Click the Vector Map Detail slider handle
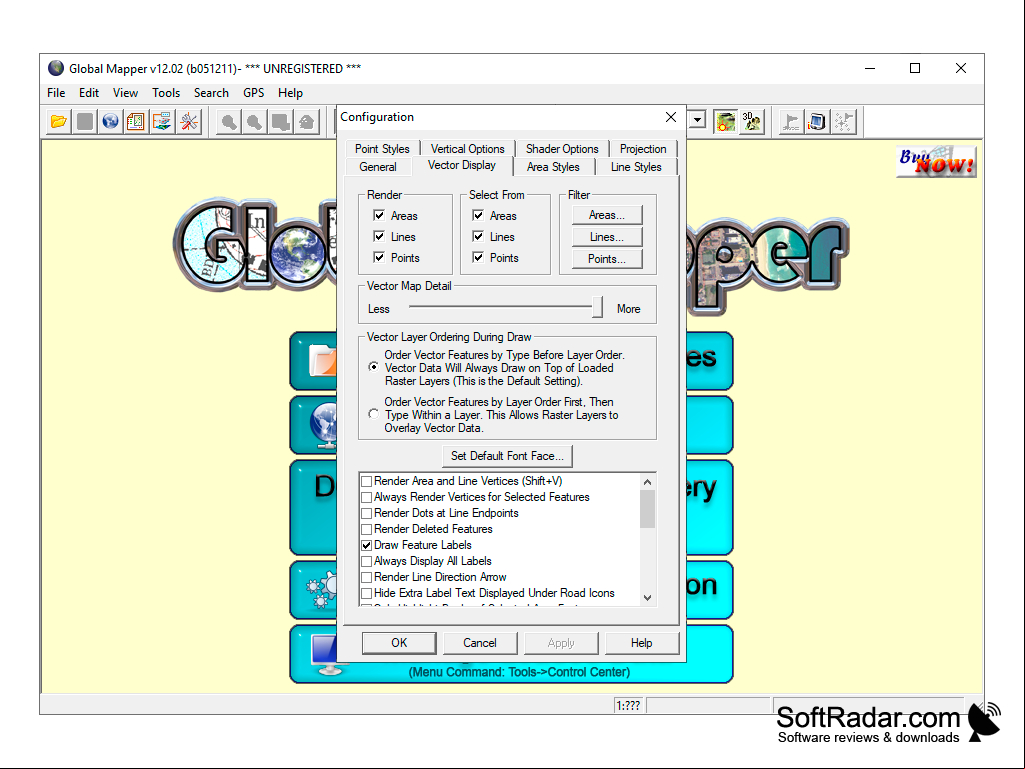This screenshot has width=1025, height=769. click(597, 307)
